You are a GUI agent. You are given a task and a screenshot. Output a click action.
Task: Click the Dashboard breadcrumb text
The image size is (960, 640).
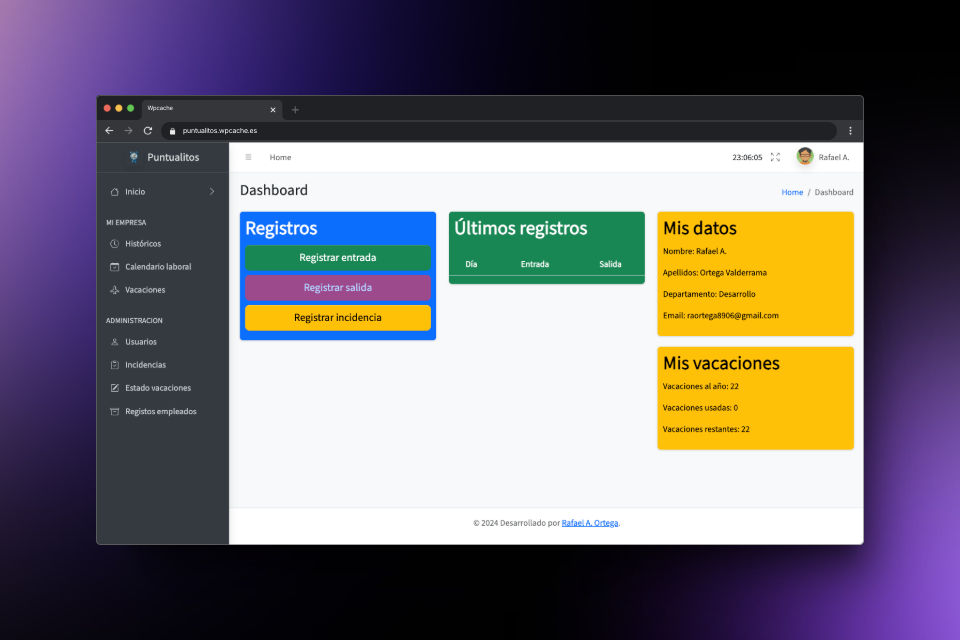click(x=834, y=192)
